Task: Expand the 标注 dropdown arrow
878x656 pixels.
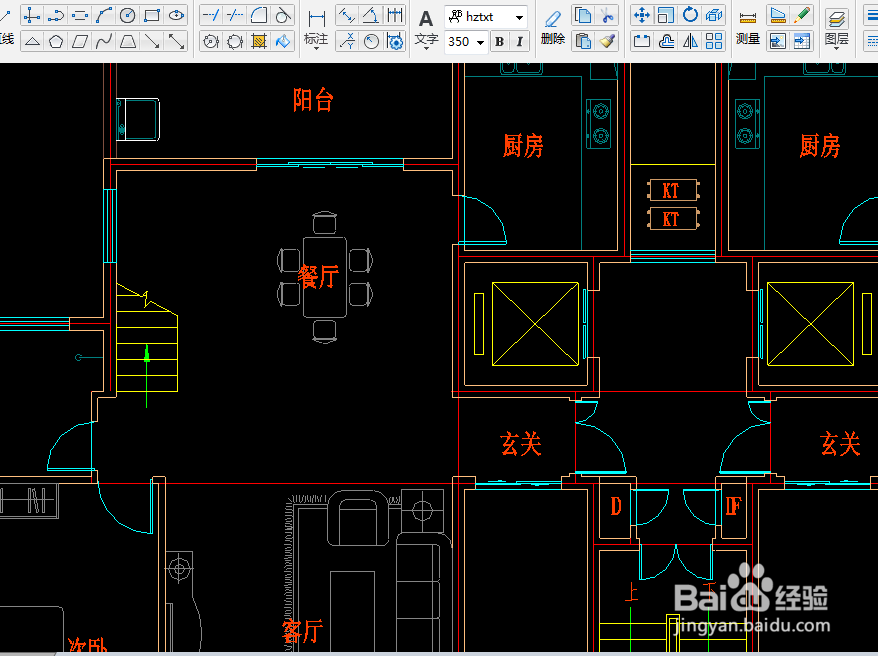Action: click(316, 49)
